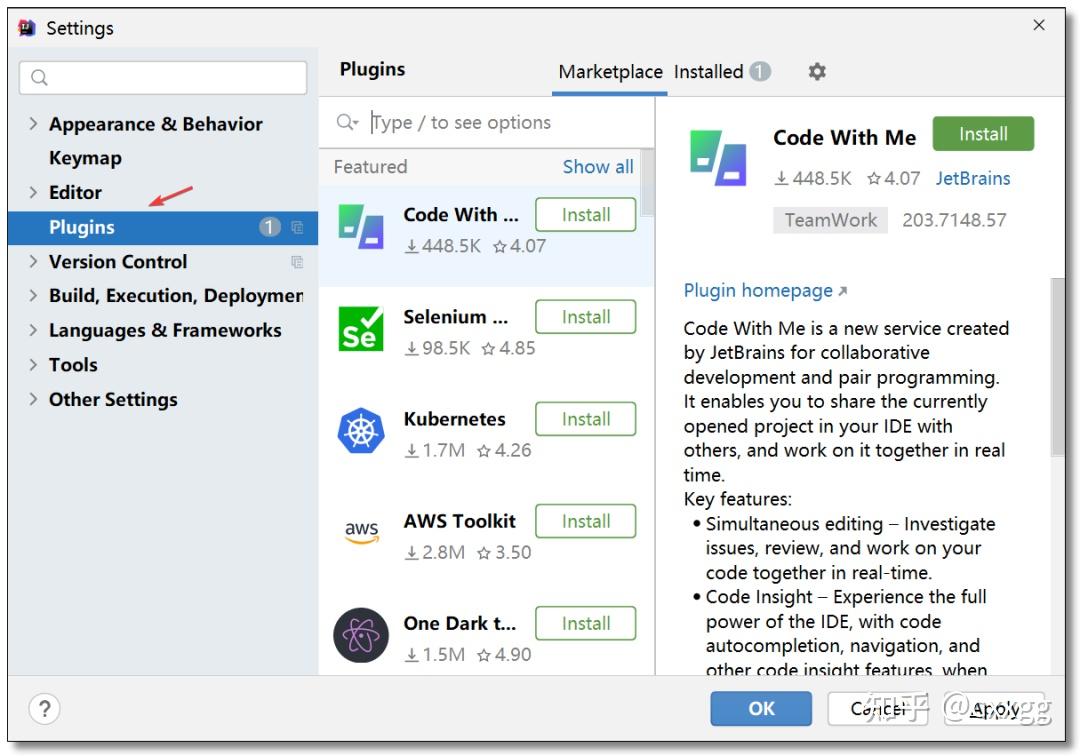Click the settings search field
1080x756 pixels.
pos(163,78)
